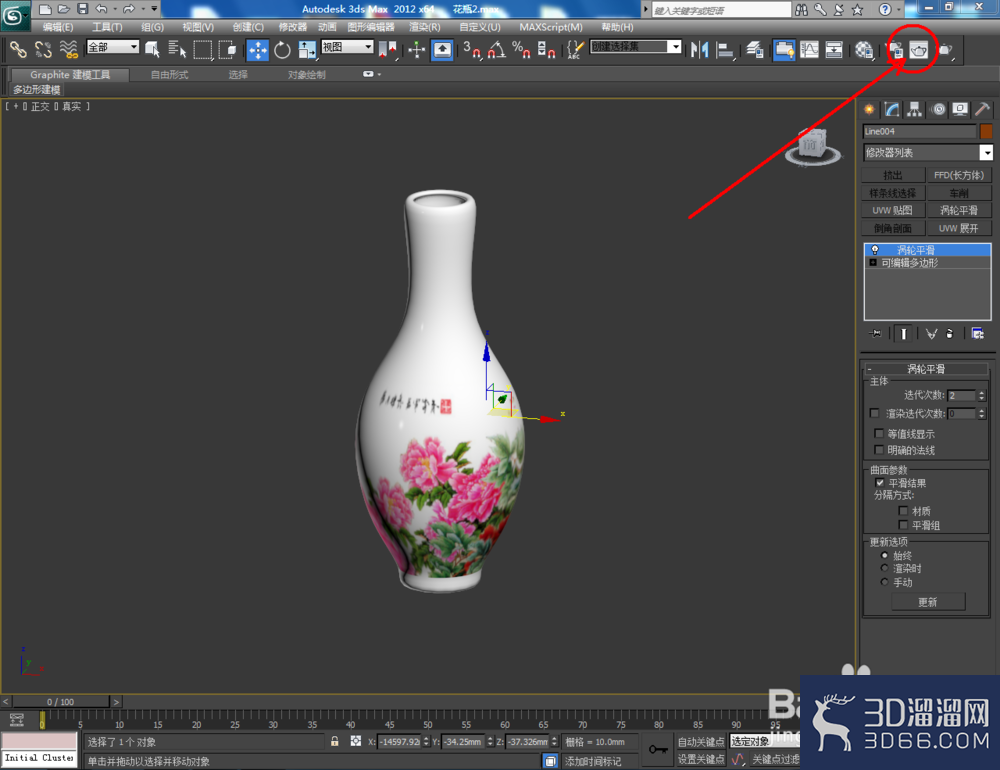
Task: Open the Render Setup dialog
Action: 895,50
